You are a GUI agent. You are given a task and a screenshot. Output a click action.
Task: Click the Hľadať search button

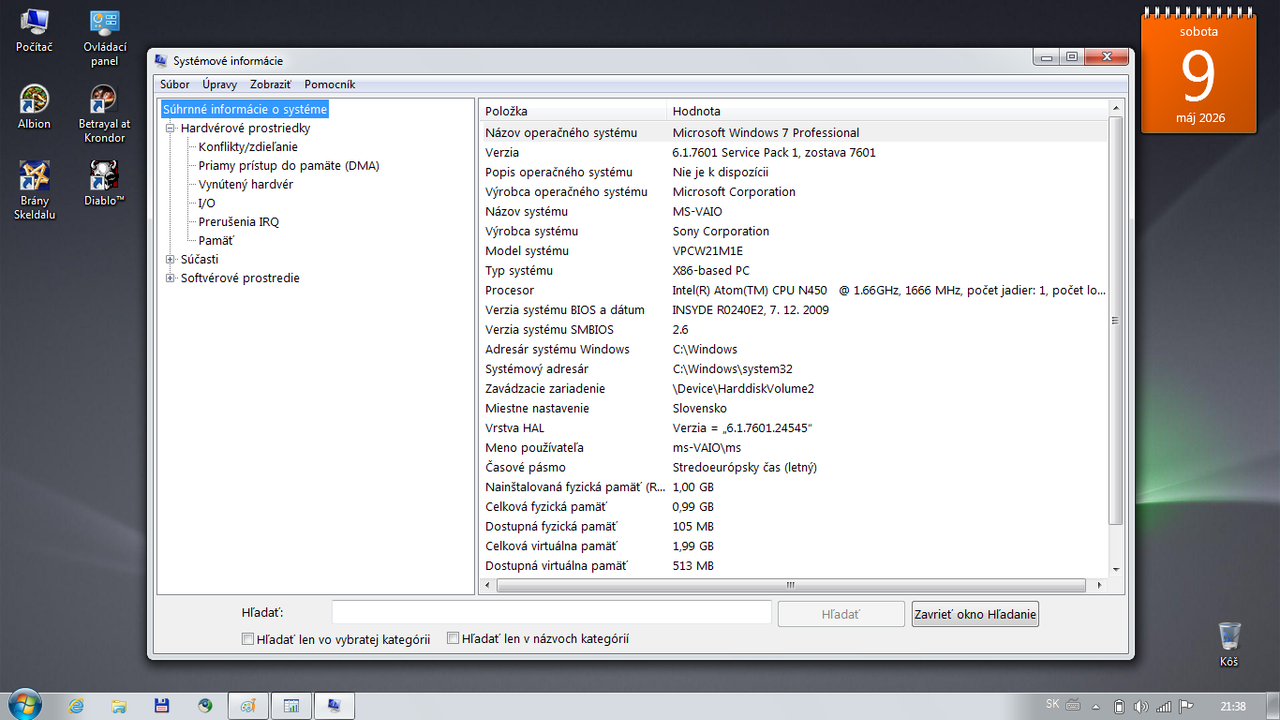point(840,614)
